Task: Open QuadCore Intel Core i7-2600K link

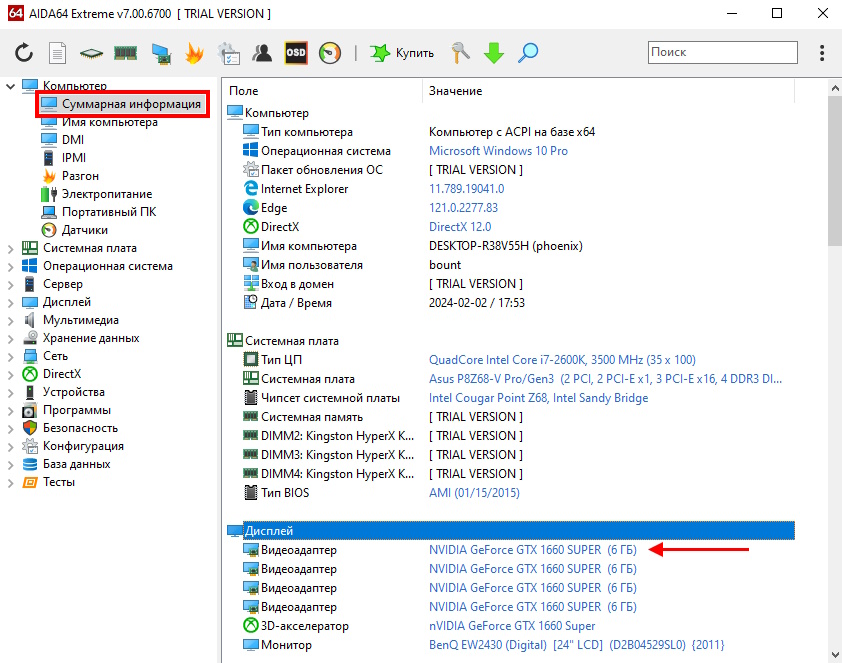Action: pos(562,360)
